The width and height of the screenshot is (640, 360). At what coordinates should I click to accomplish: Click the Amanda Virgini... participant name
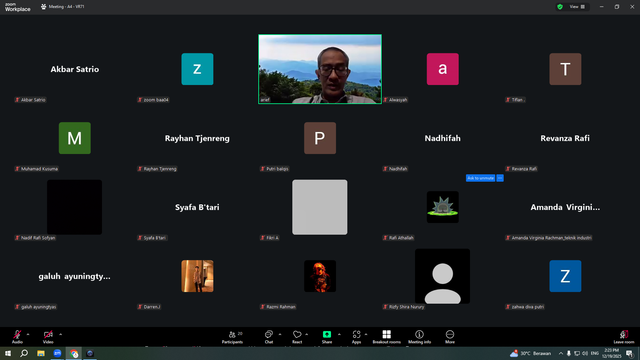click(x=565, y=207)
